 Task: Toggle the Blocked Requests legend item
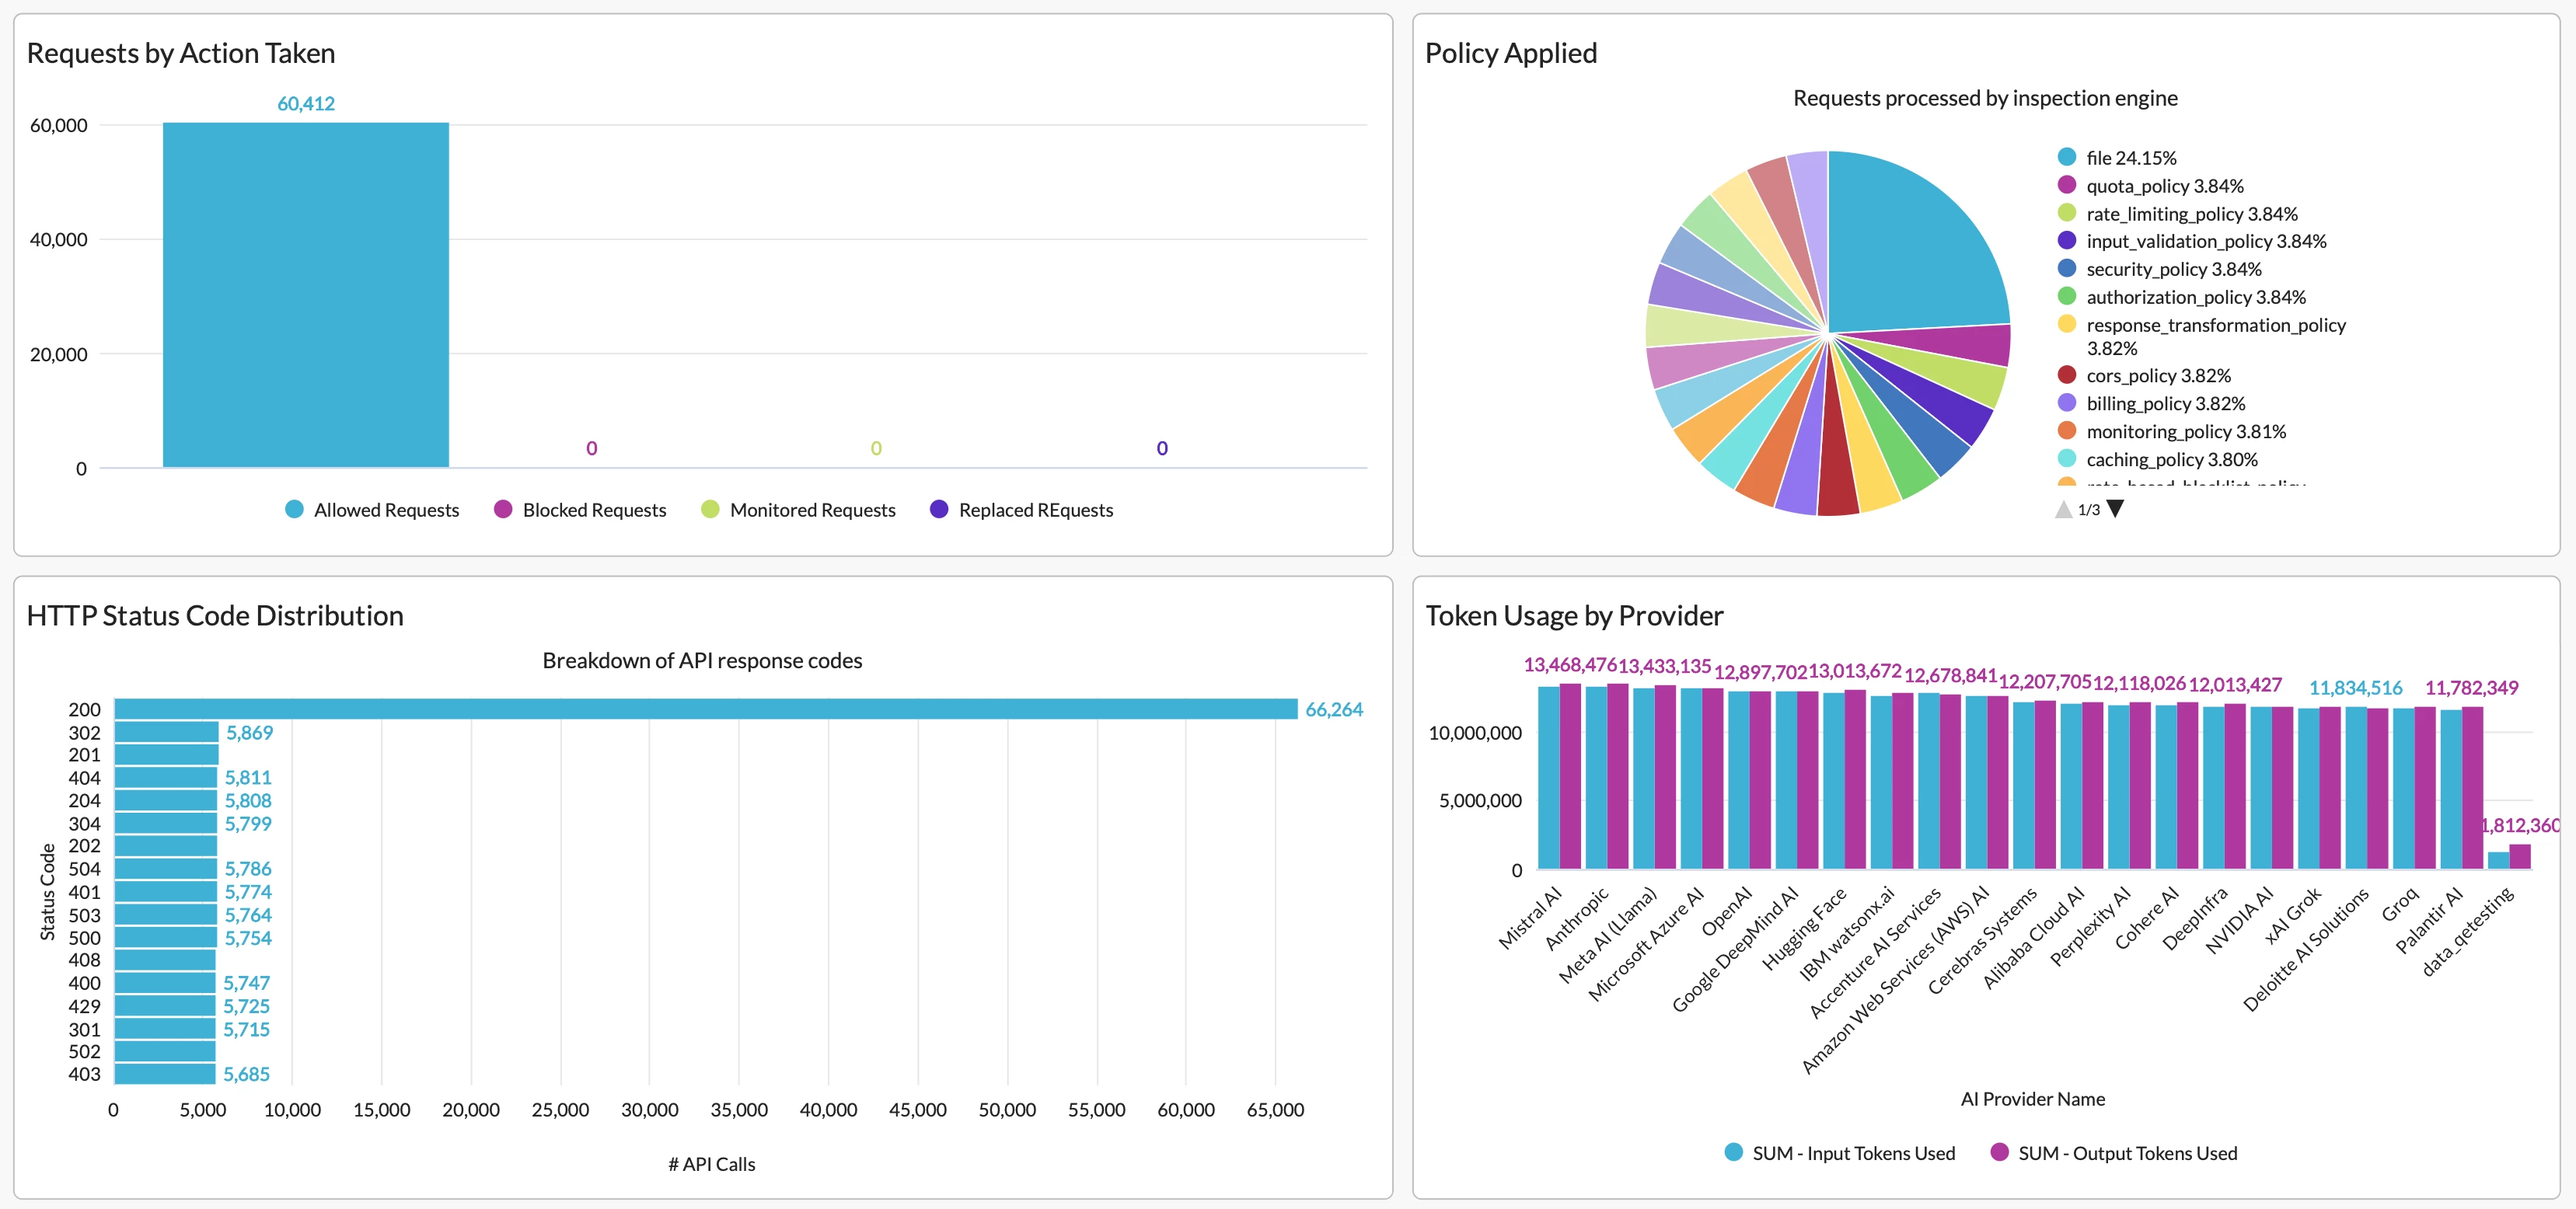click(x=593, y=510)
